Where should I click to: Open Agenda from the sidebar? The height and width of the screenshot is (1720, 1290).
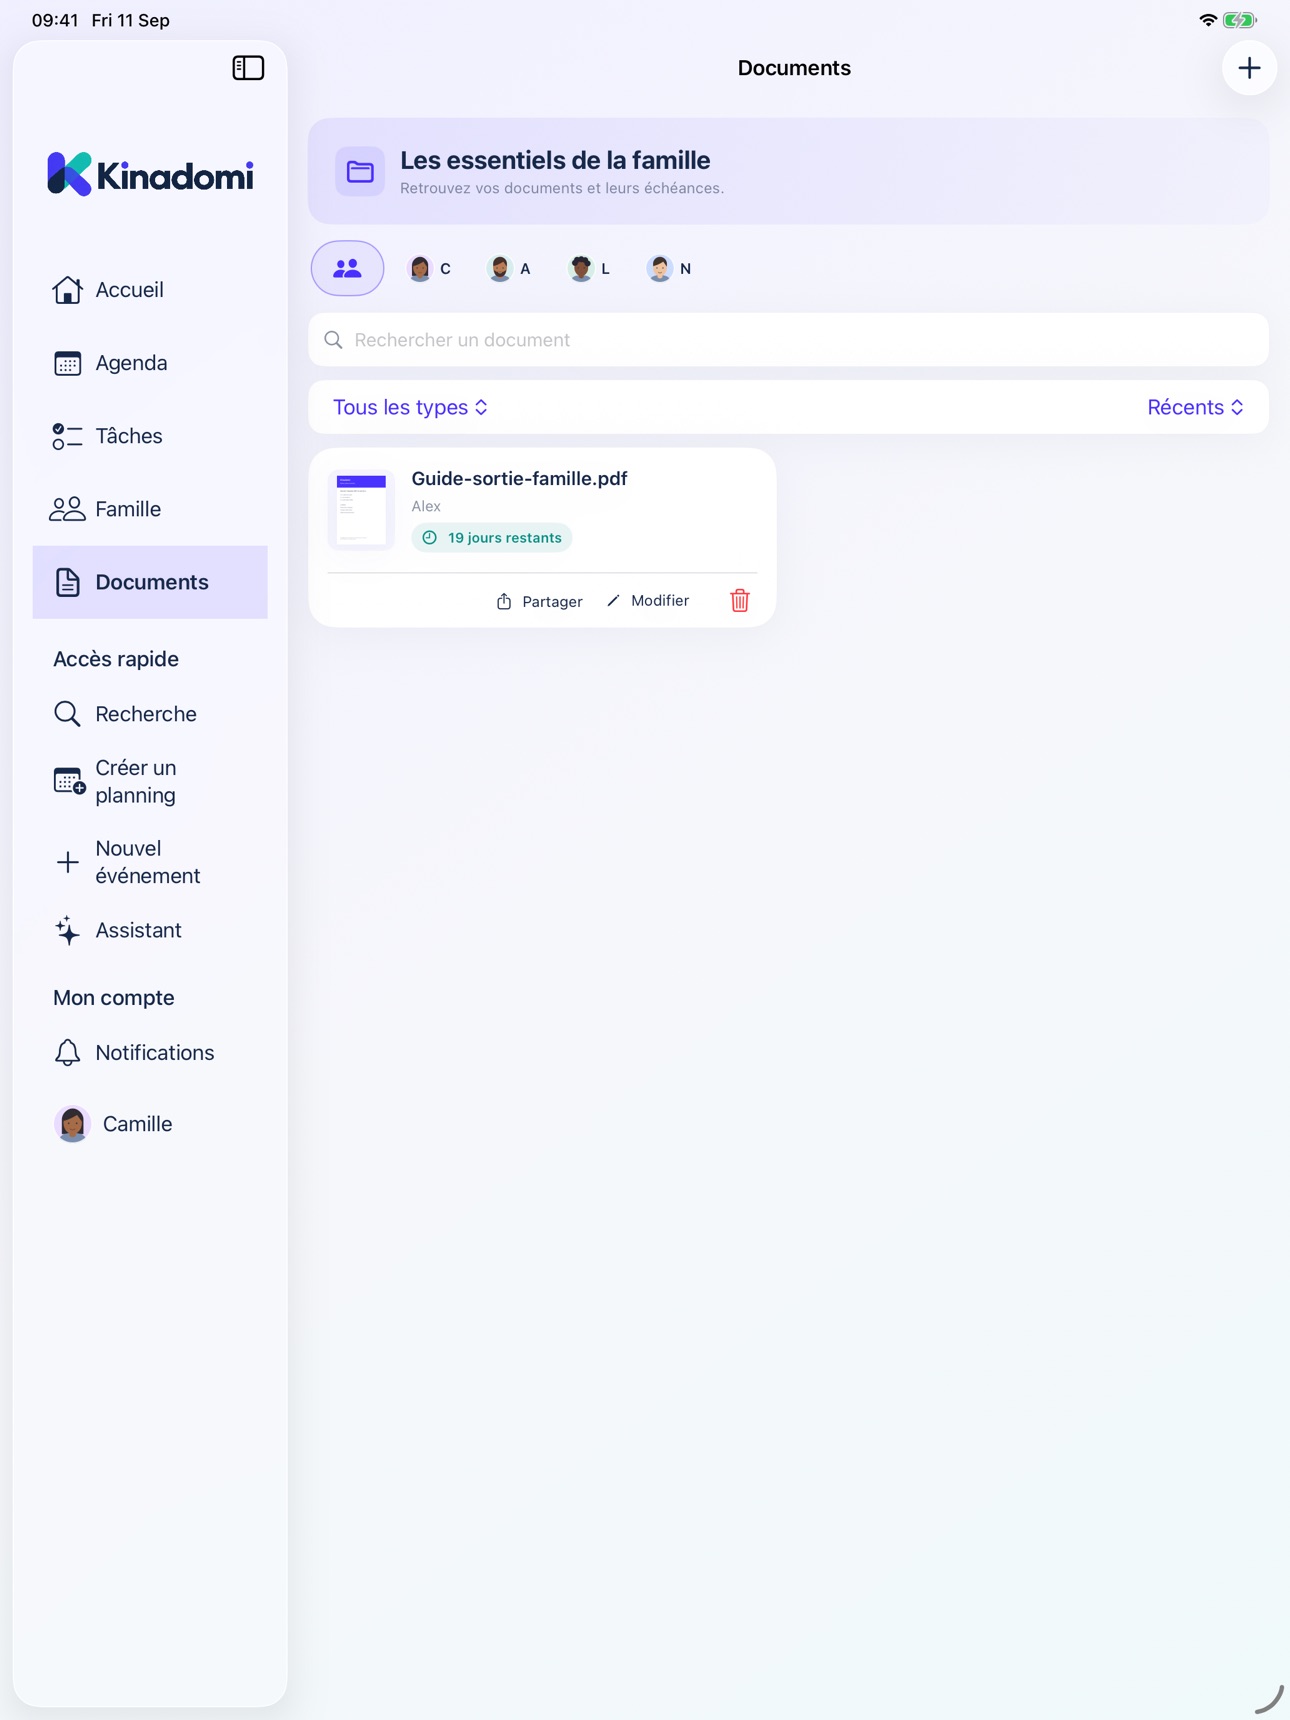coord(150,363)
